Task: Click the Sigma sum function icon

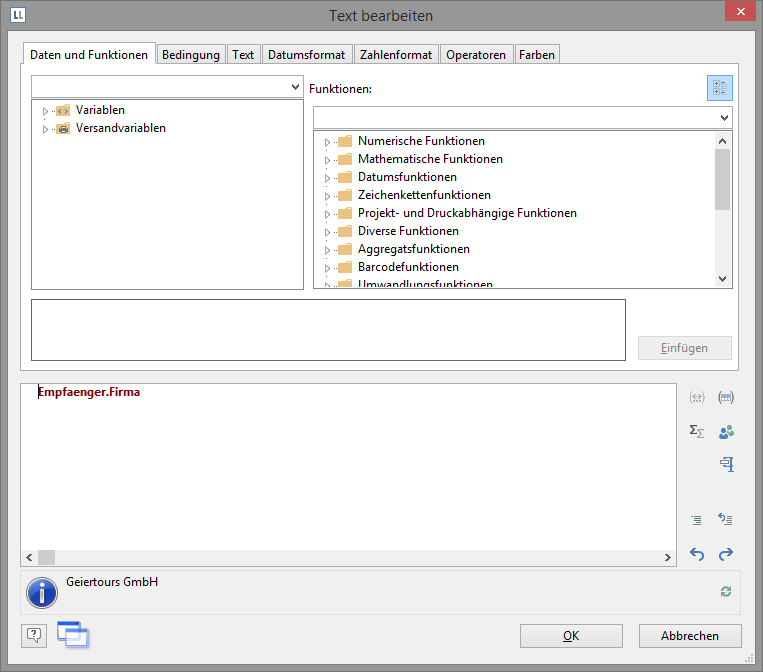Action: (697, 431)
